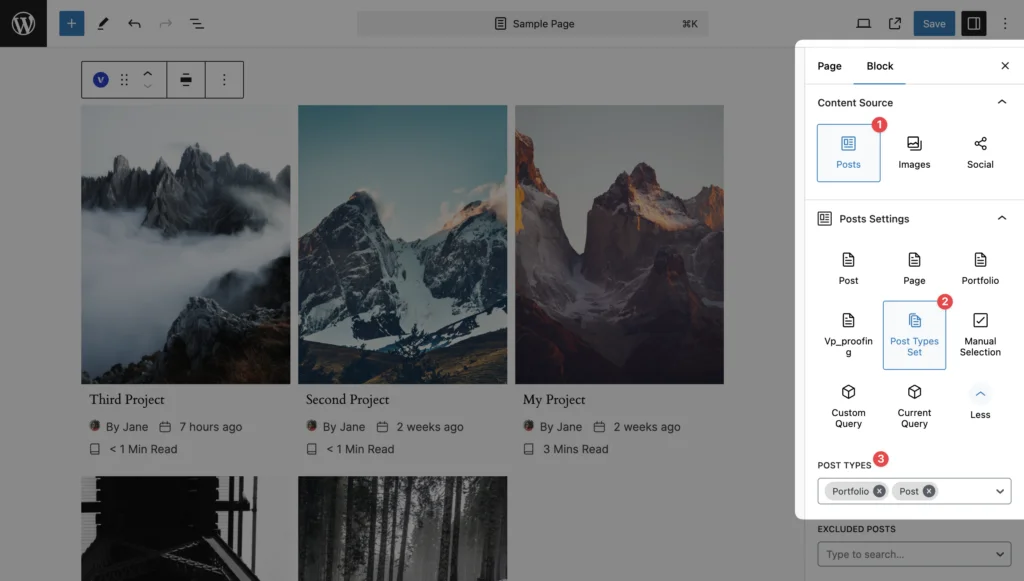Open the block inserter plus button
Viewport: 1024px width, 581px height.
pyautogui.click(x=72, y=24)
